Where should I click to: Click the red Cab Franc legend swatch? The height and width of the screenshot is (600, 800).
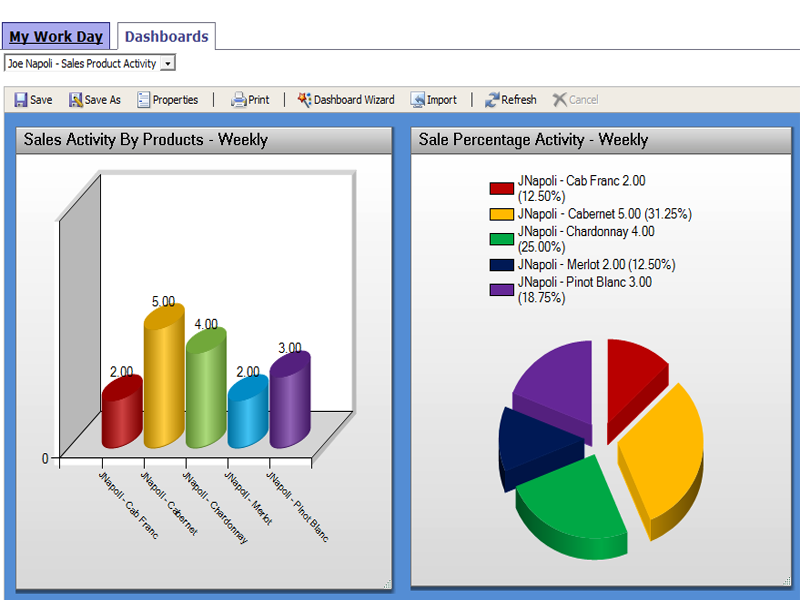pyautogui.click(x=501, y=189)
